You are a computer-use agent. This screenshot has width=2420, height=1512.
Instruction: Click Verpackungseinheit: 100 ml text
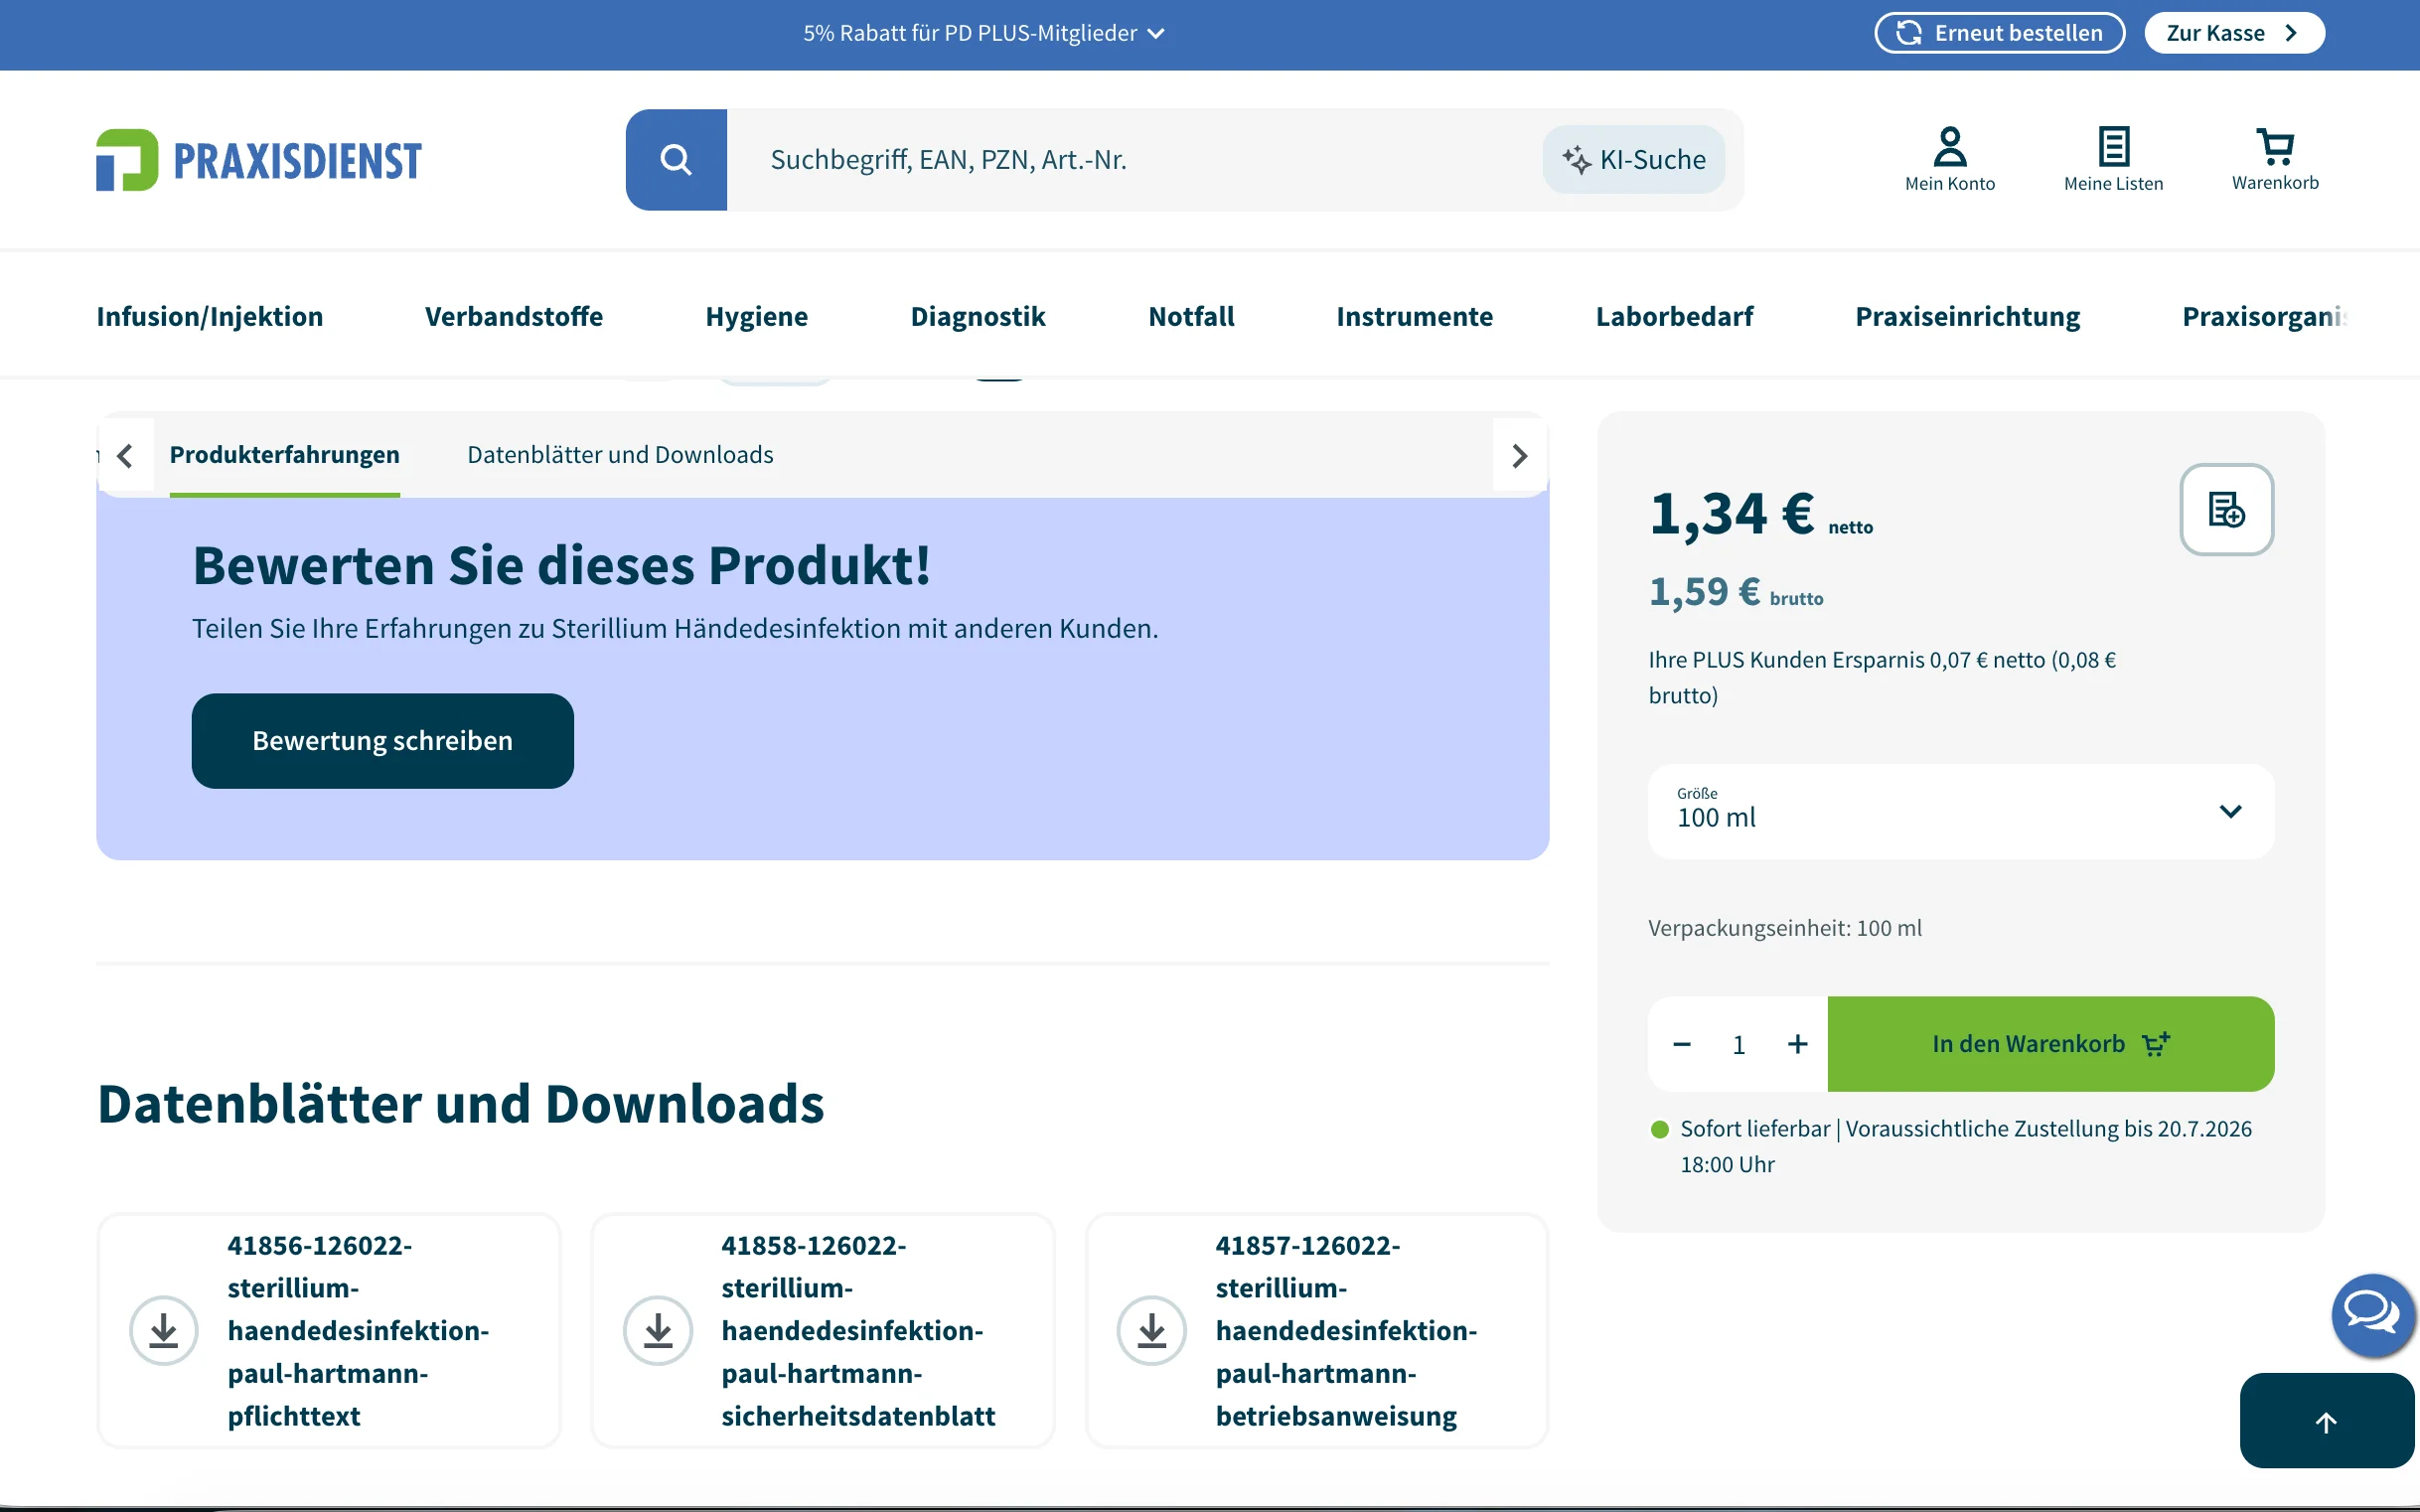(x=1785, y=928)
